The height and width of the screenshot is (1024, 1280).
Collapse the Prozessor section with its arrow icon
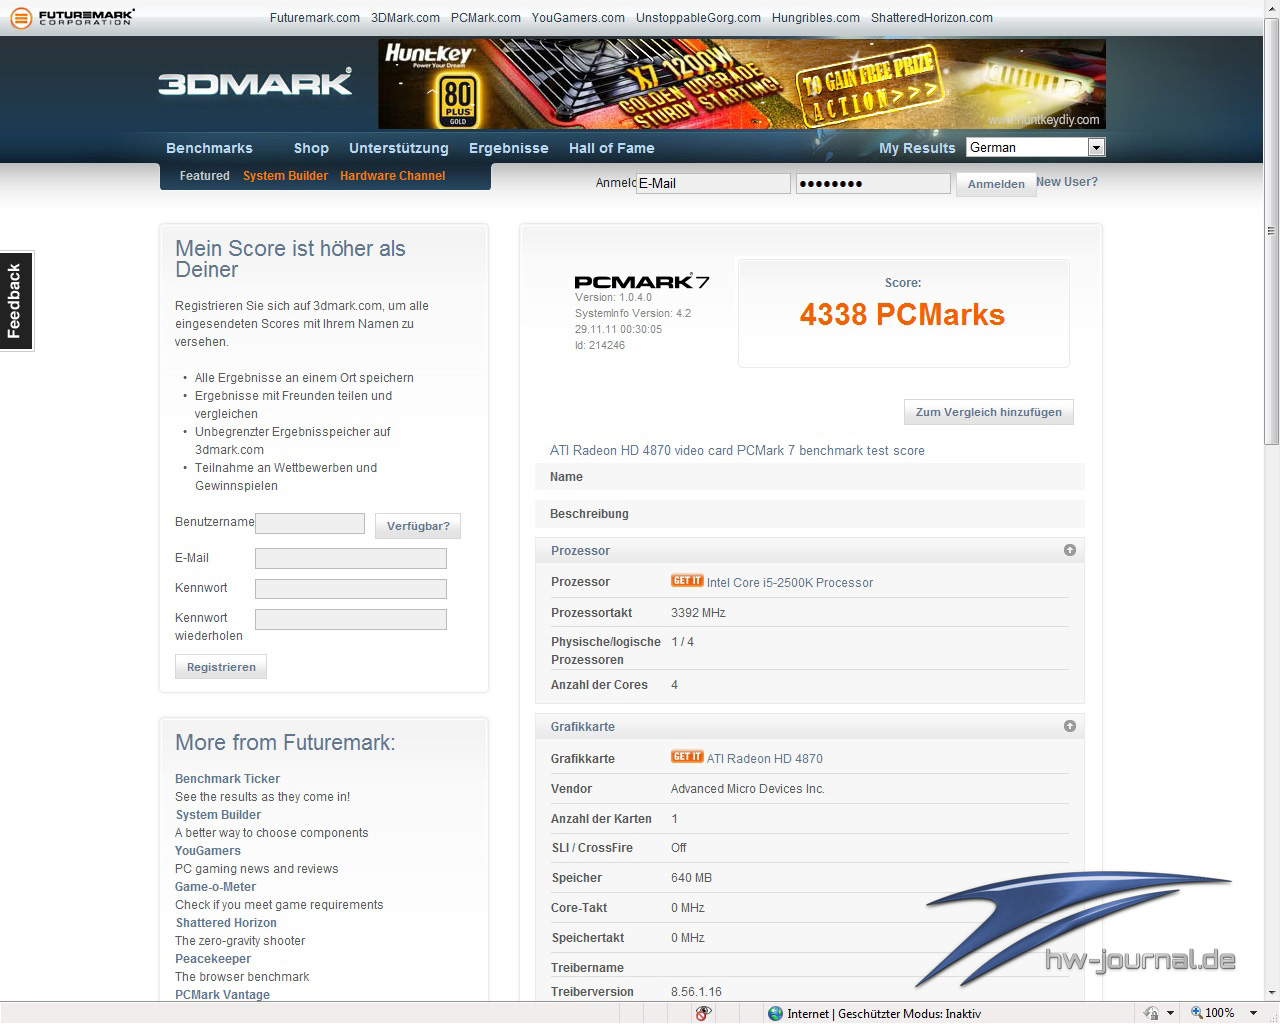[x=1070, y=550]
